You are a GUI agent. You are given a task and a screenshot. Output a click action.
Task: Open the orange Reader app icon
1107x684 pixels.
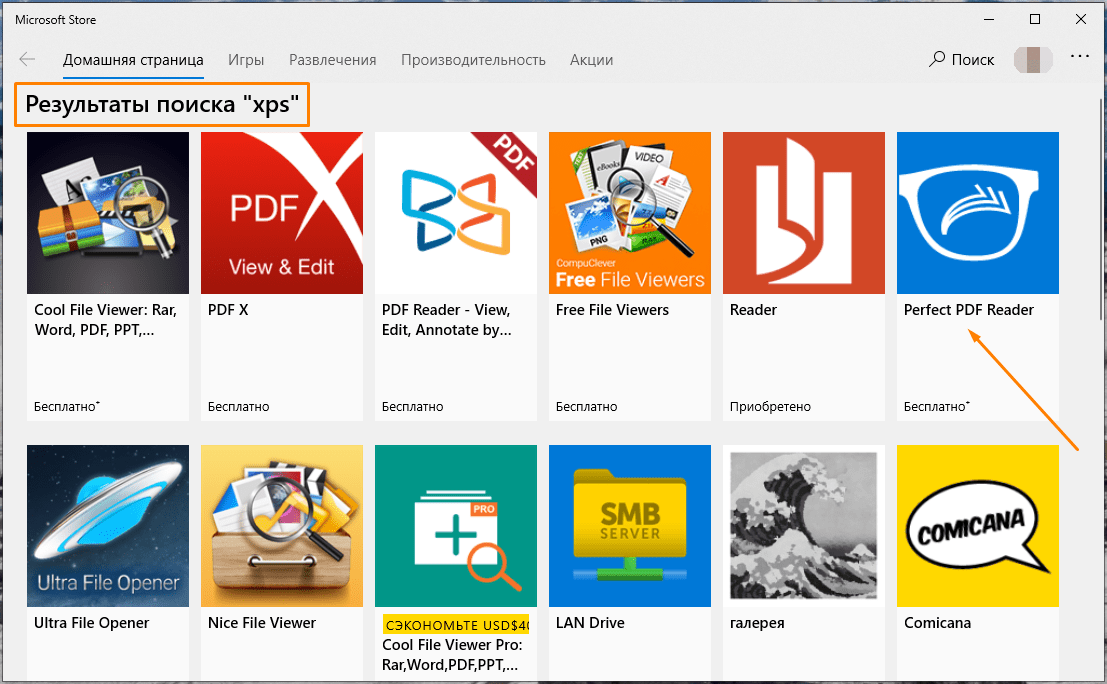804,212
